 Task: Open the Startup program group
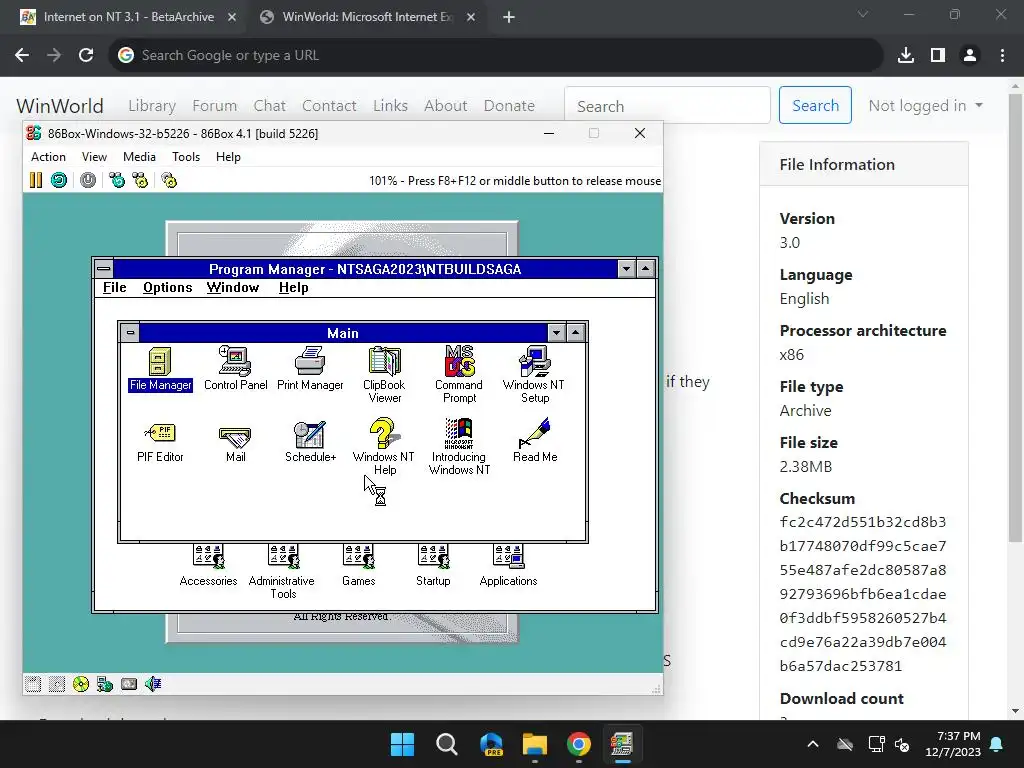click(433, 566)
